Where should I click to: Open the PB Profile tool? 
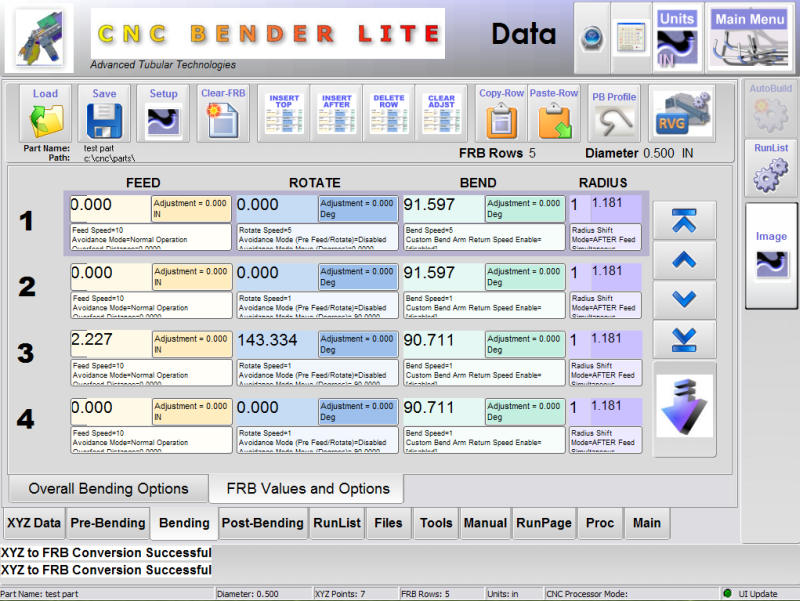pyautogui.click(x=612, y=113)
